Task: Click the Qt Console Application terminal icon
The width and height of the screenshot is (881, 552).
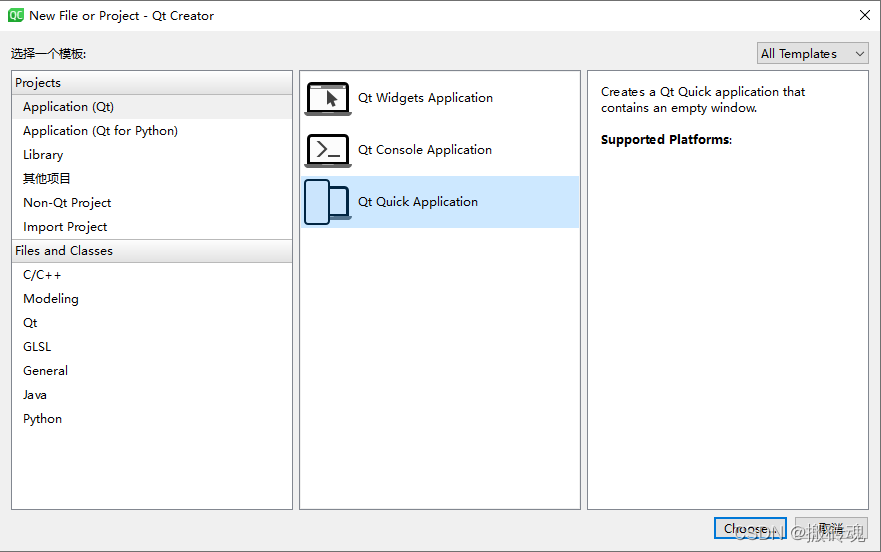Action: coord(328,150)
